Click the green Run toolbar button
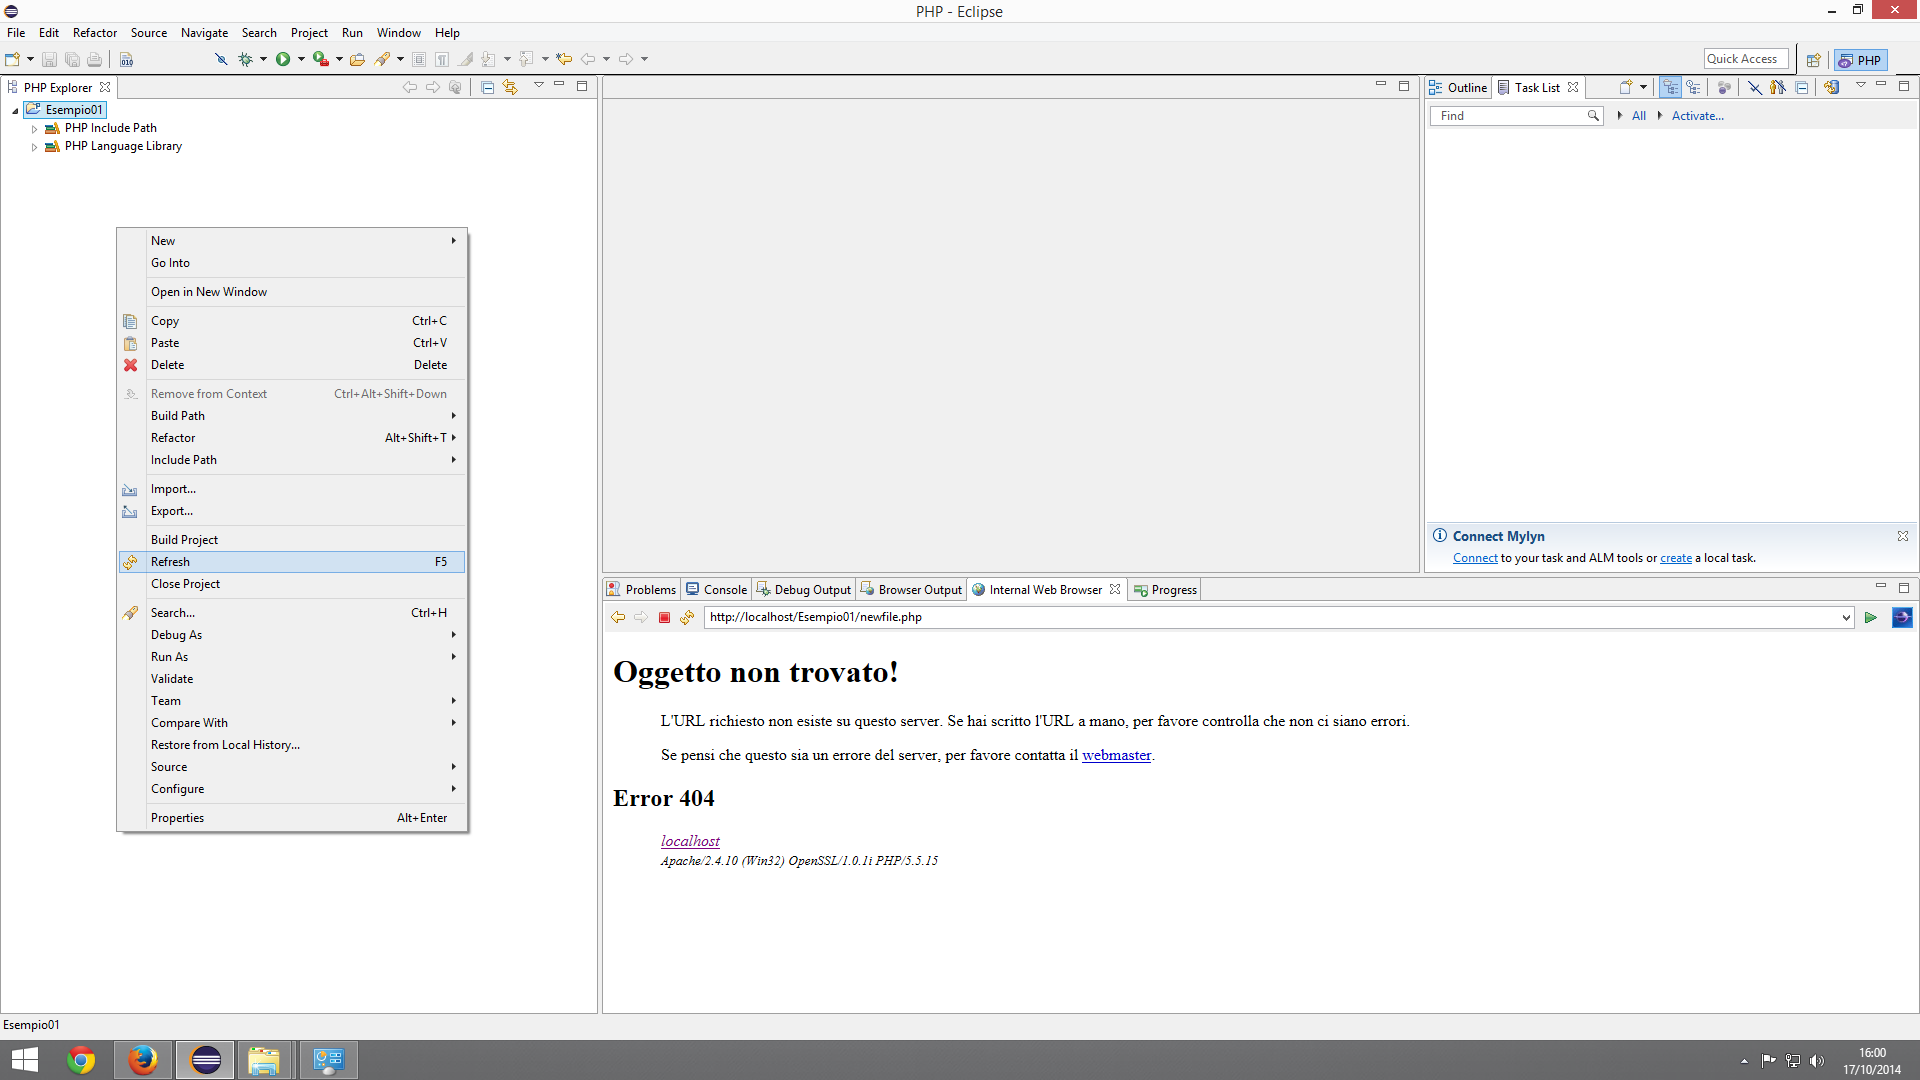Image resolution: width=1920 pixels, height=1080 pixels. (283, 59)
